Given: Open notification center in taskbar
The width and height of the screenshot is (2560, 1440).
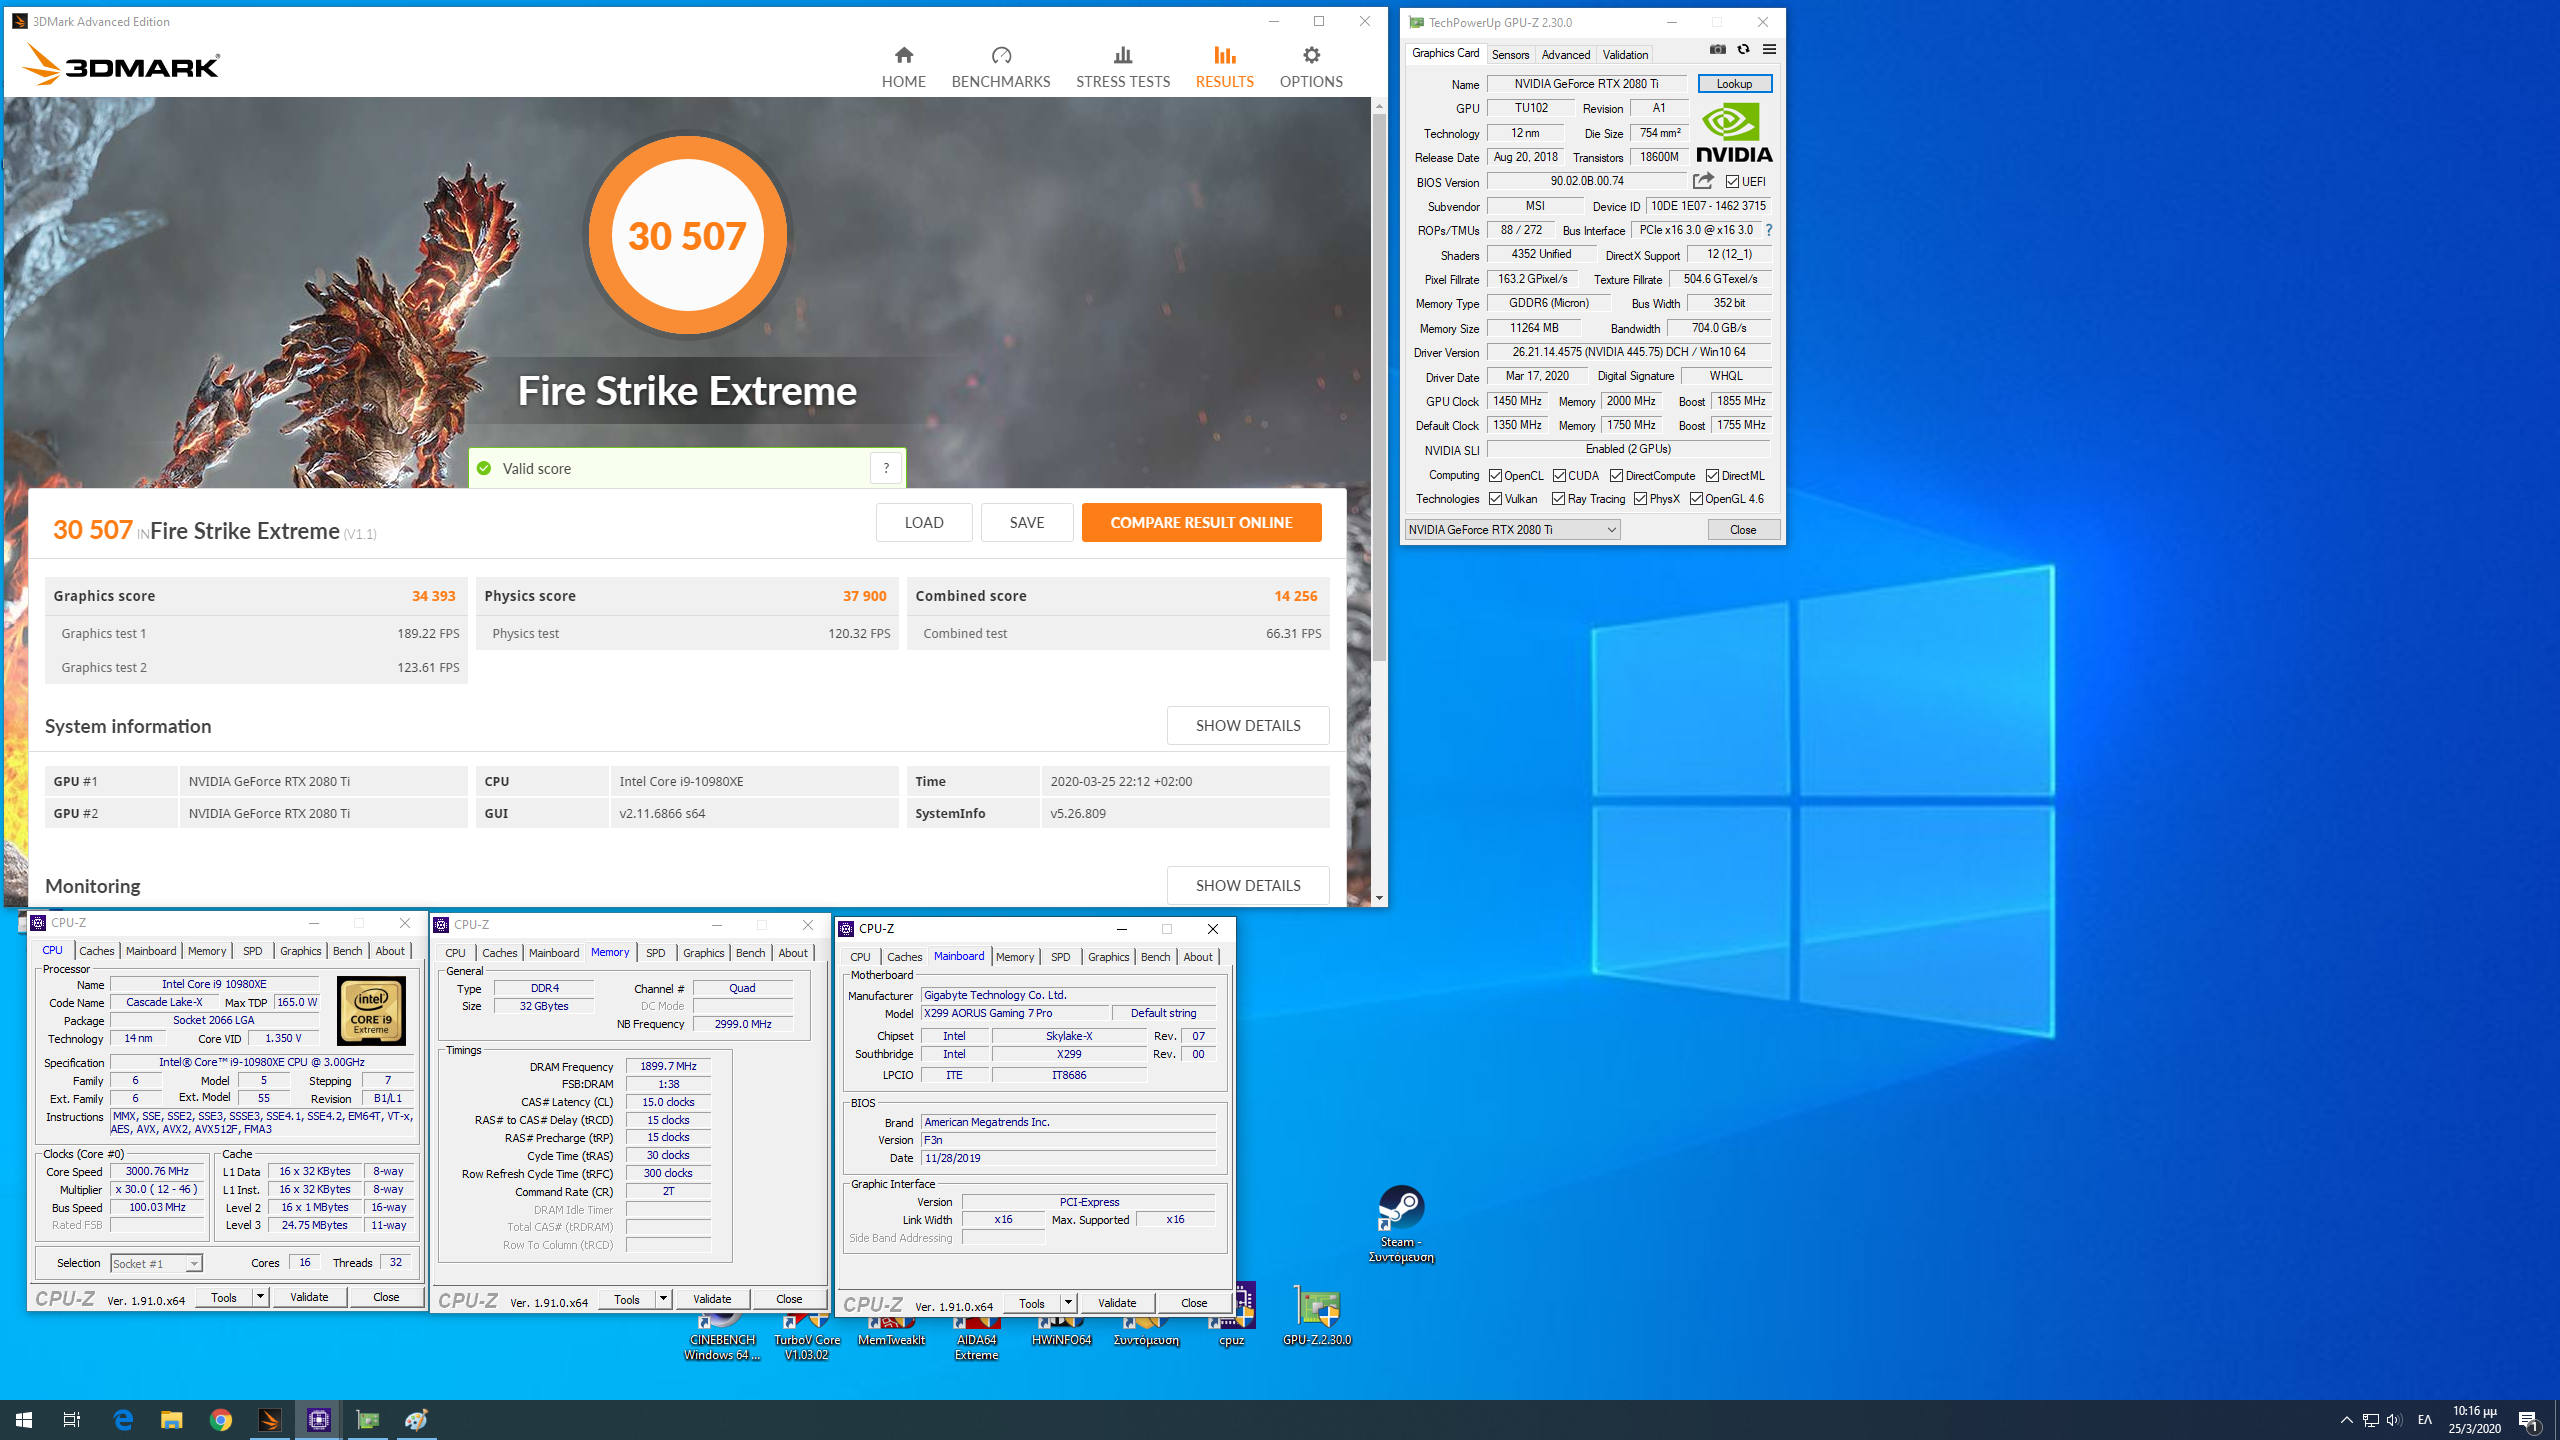Looking at the screenshot, I should coord(2529,1420).
